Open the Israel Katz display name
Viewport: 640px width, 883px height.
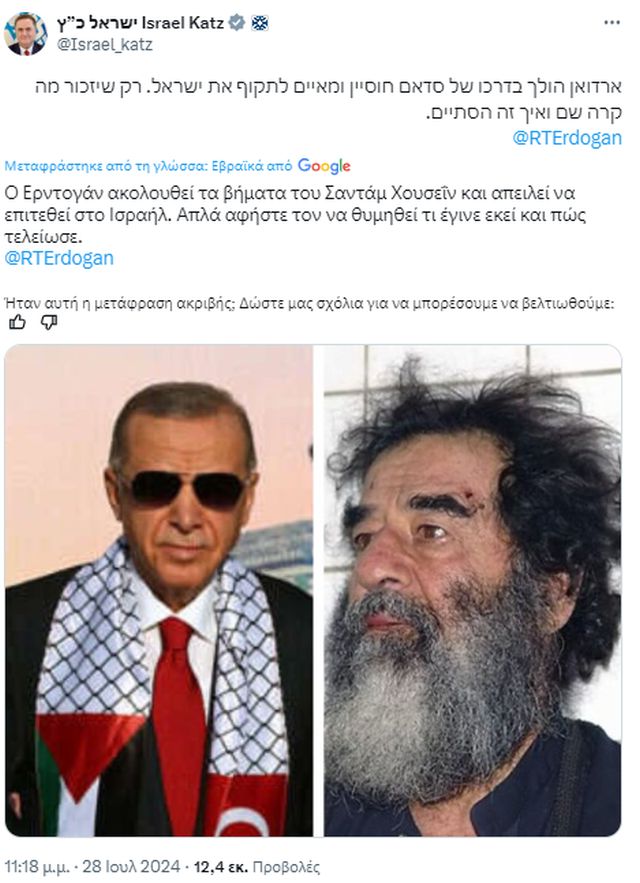point(140,23)
